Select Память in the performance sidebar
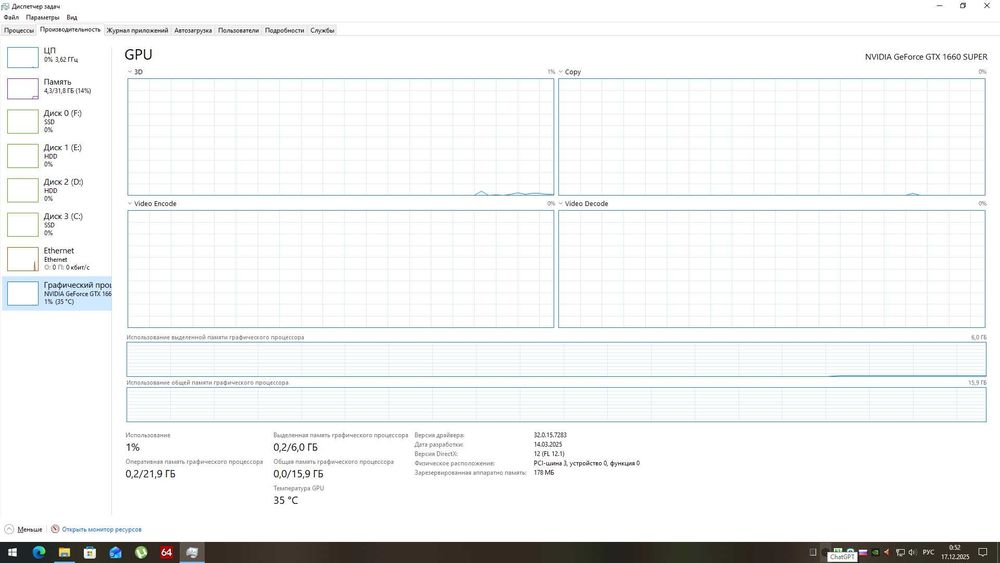1000x563 pixels. [x=57, y=87]
